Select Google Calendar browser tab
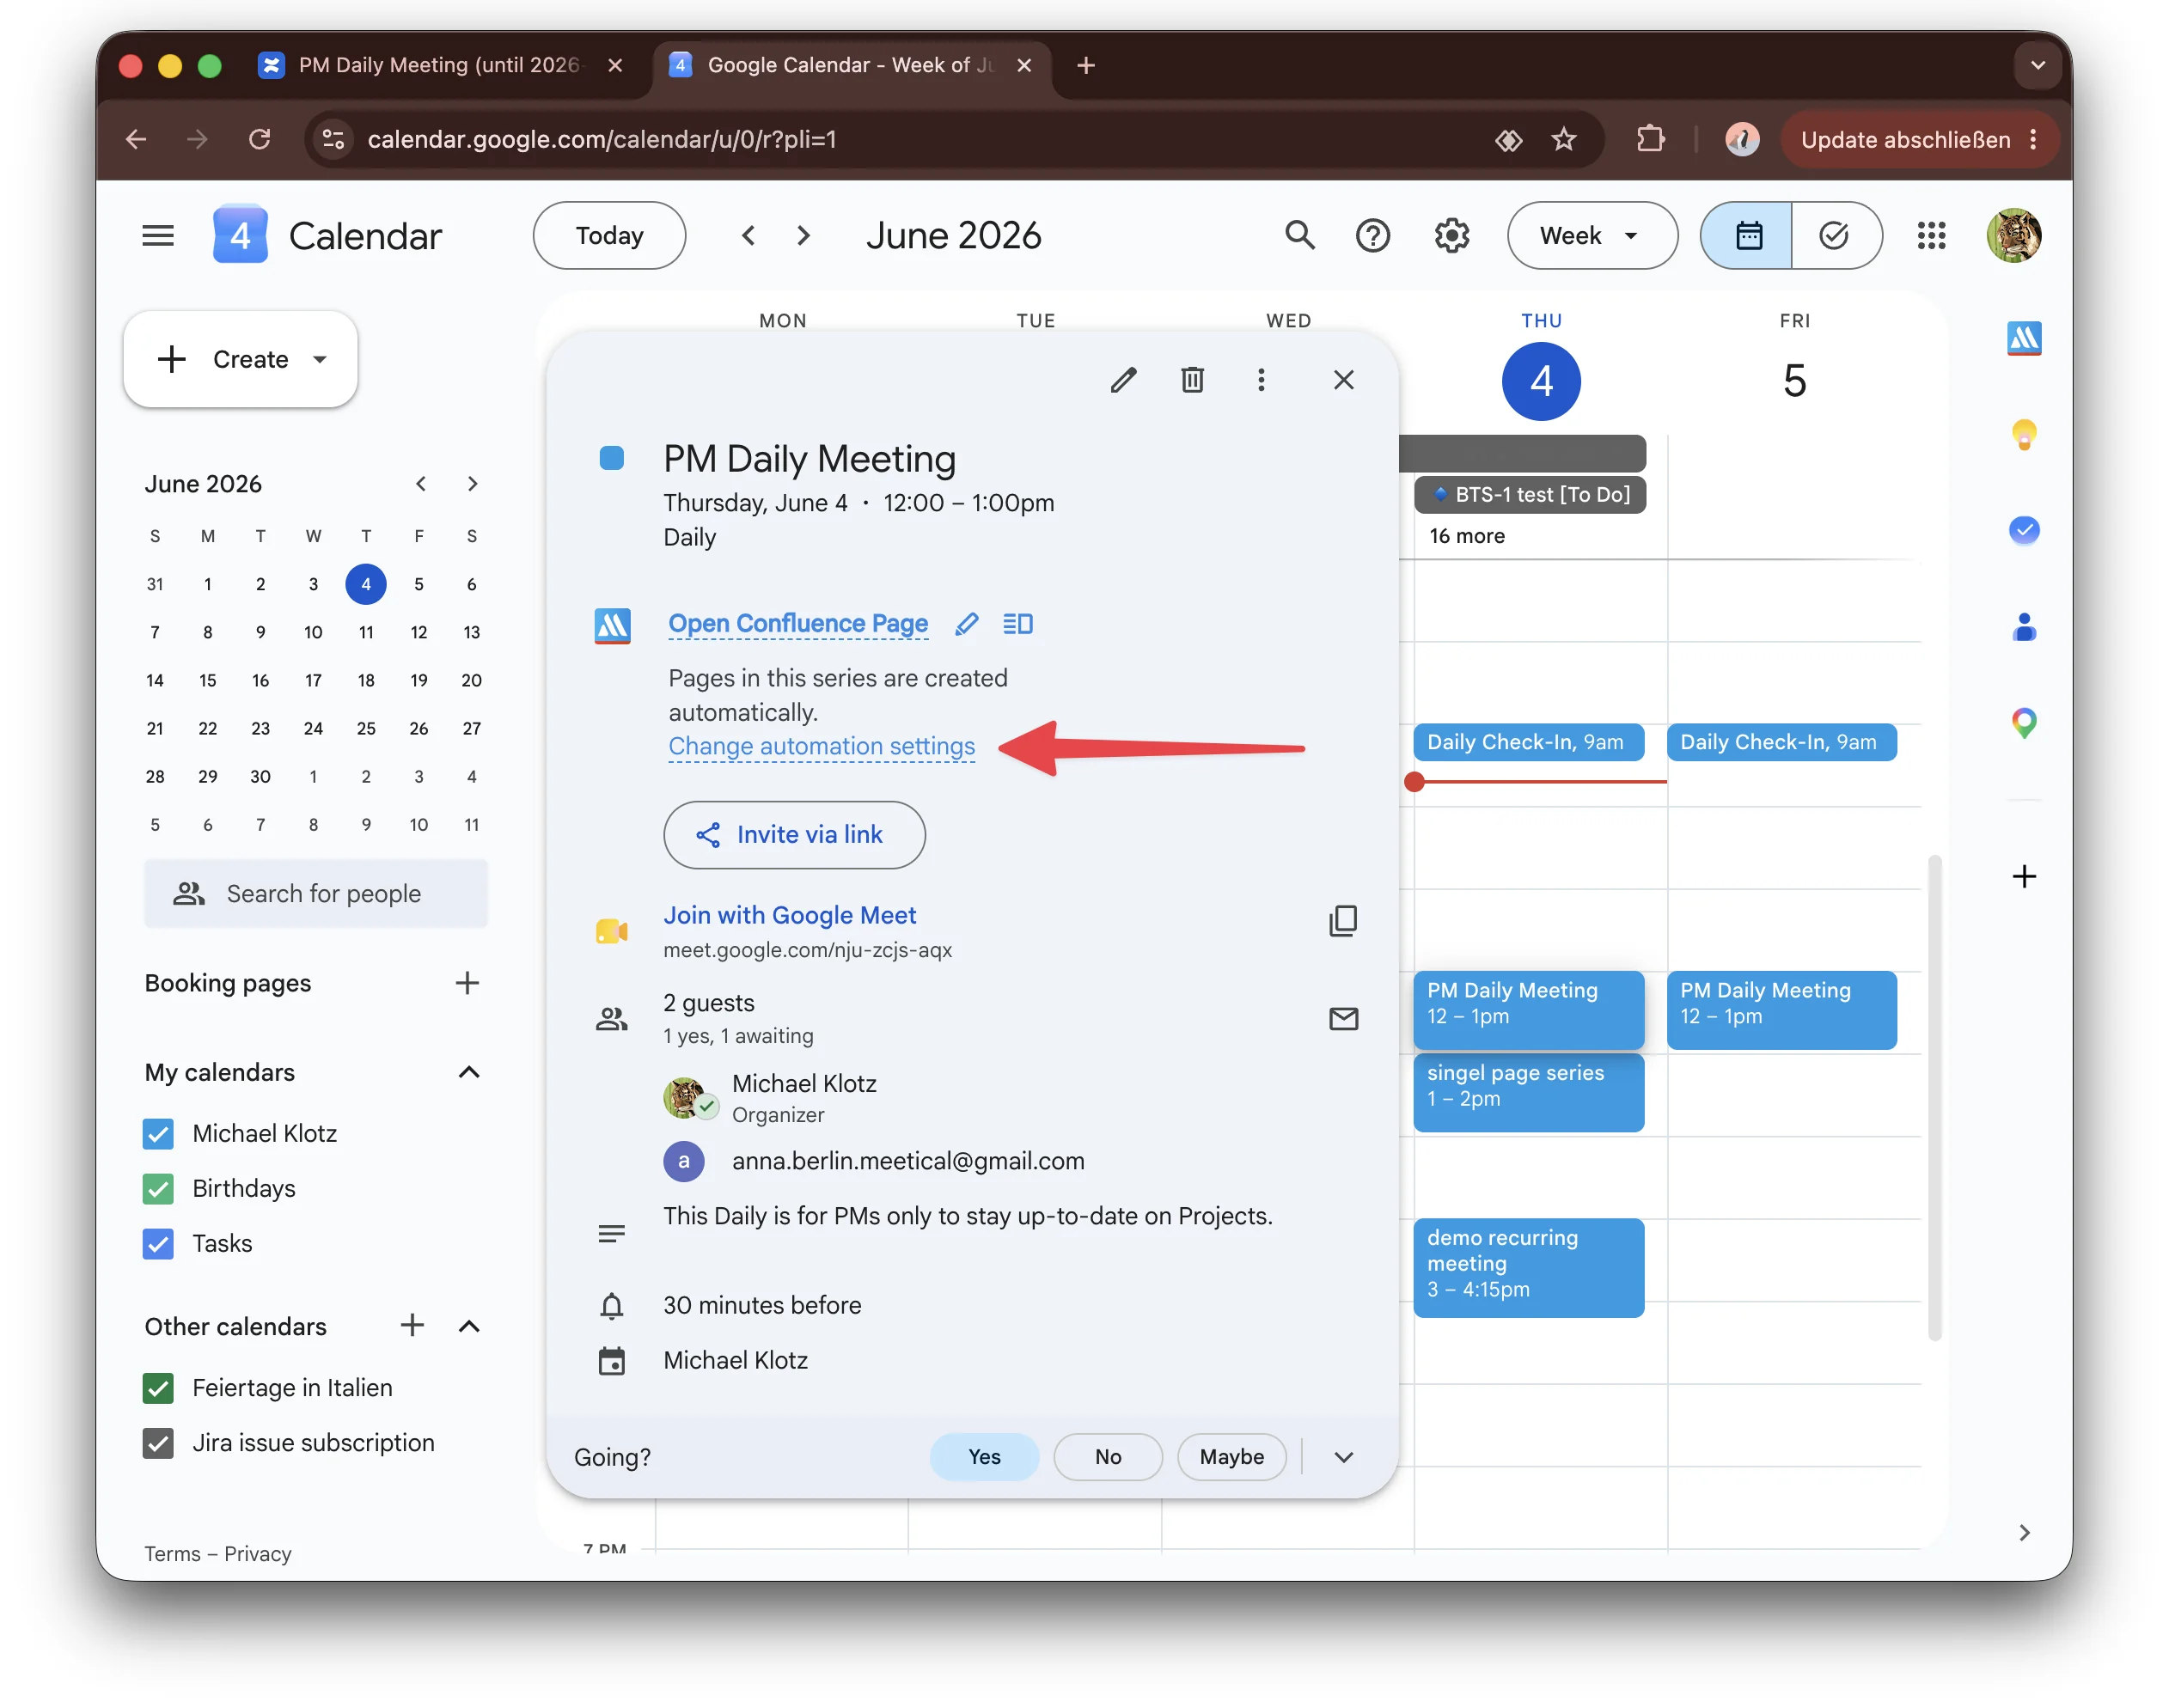The width and height of the screenshot is (2169, 1708). (851, 65)
